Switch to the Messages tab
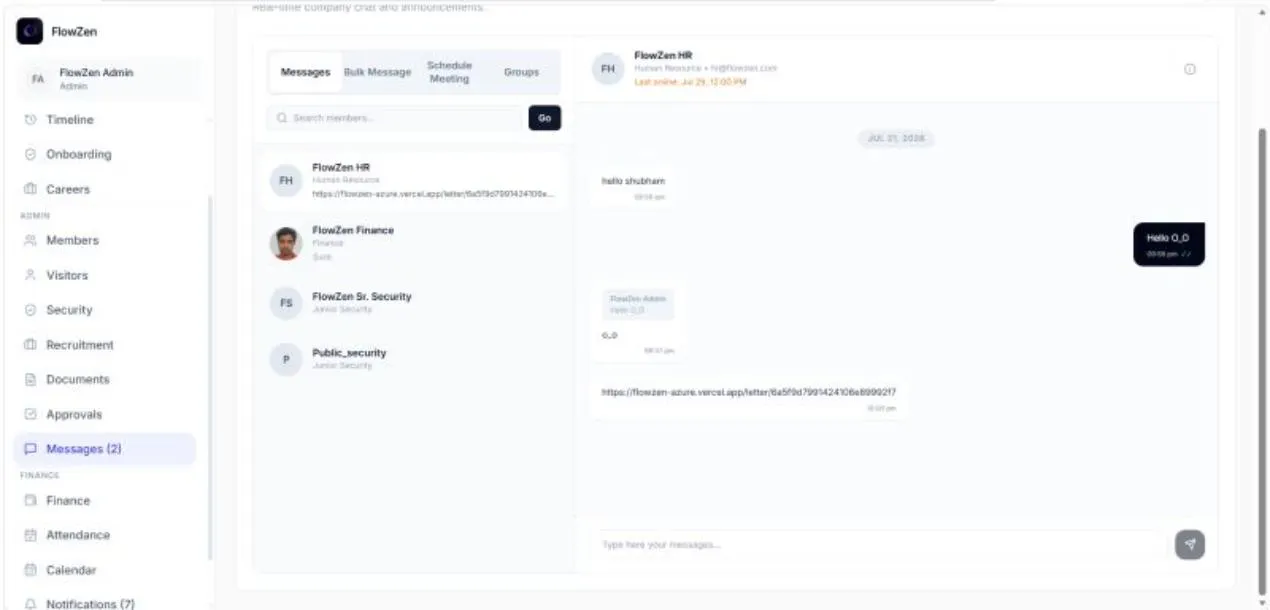Image resolution: width=1270 pixels, height=610 pixels. point(305,72)
